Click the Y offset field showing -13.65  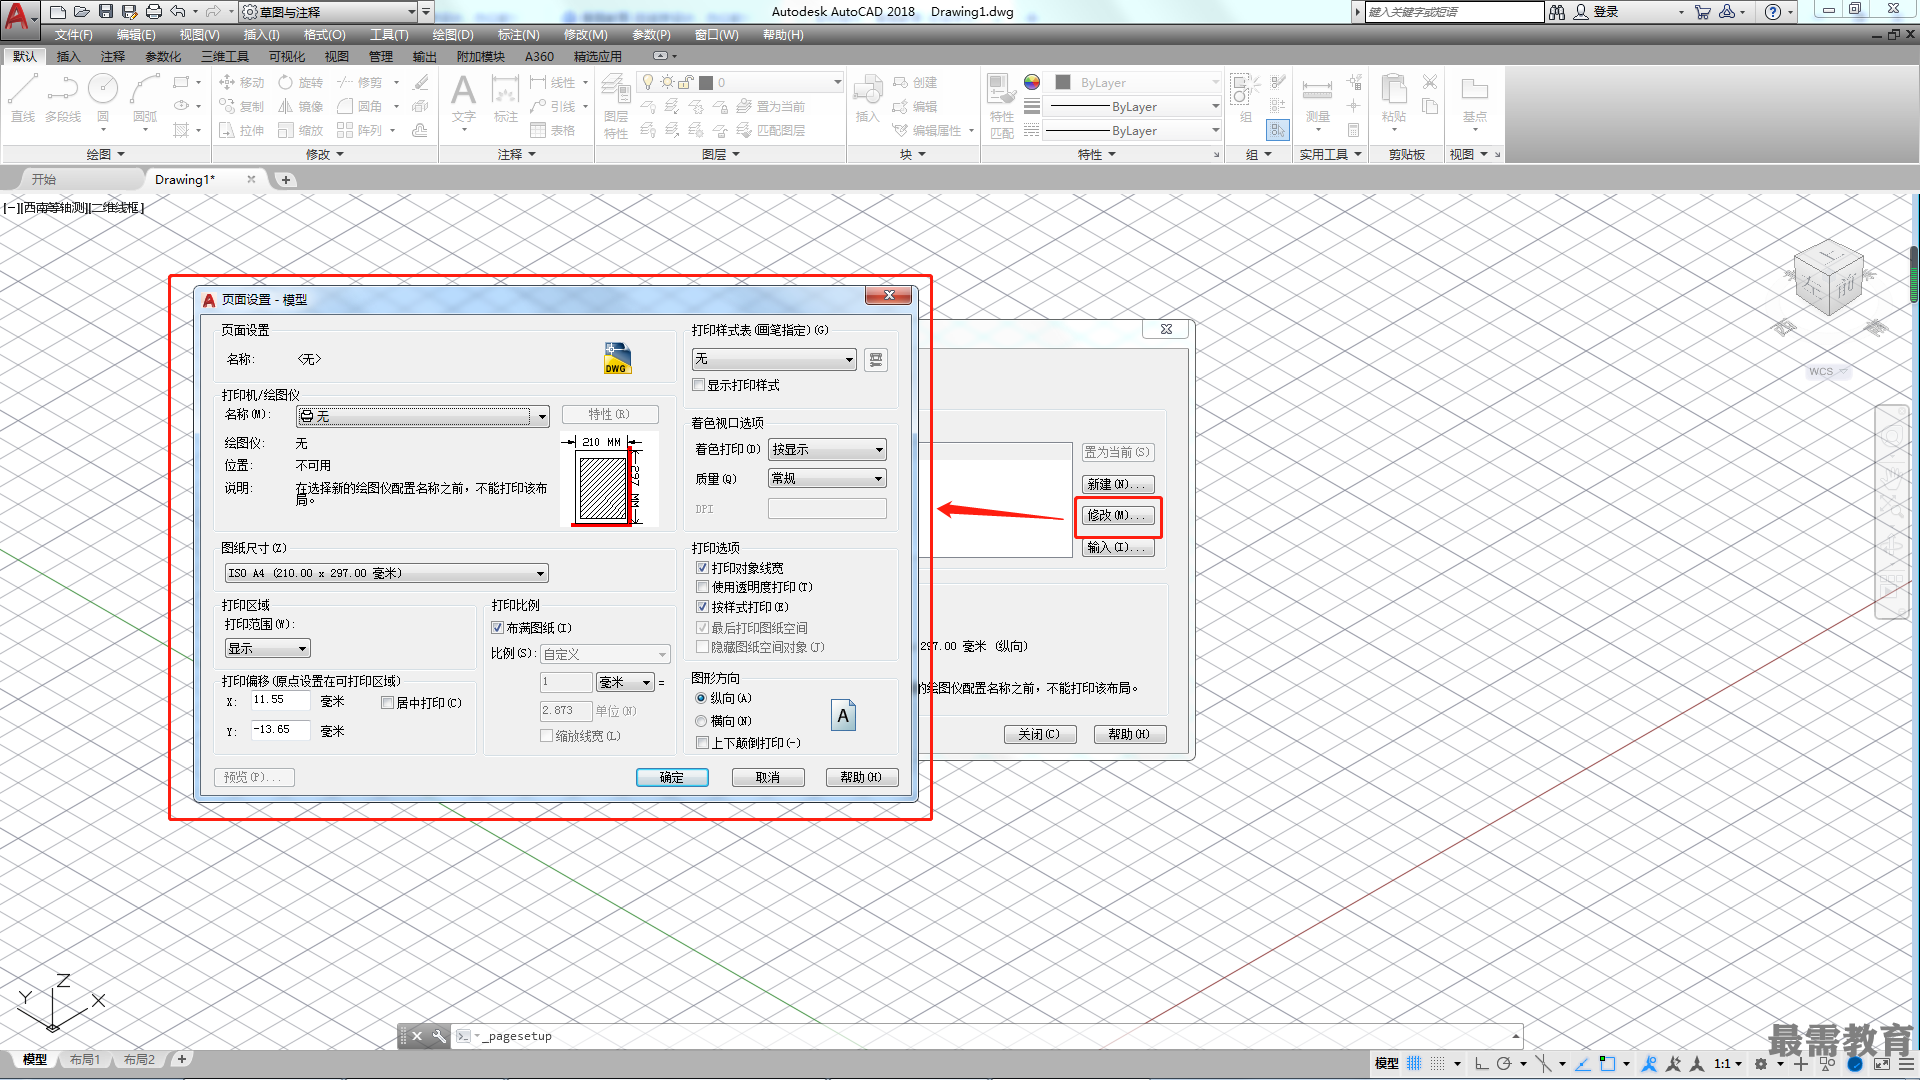tap(280, 731)
